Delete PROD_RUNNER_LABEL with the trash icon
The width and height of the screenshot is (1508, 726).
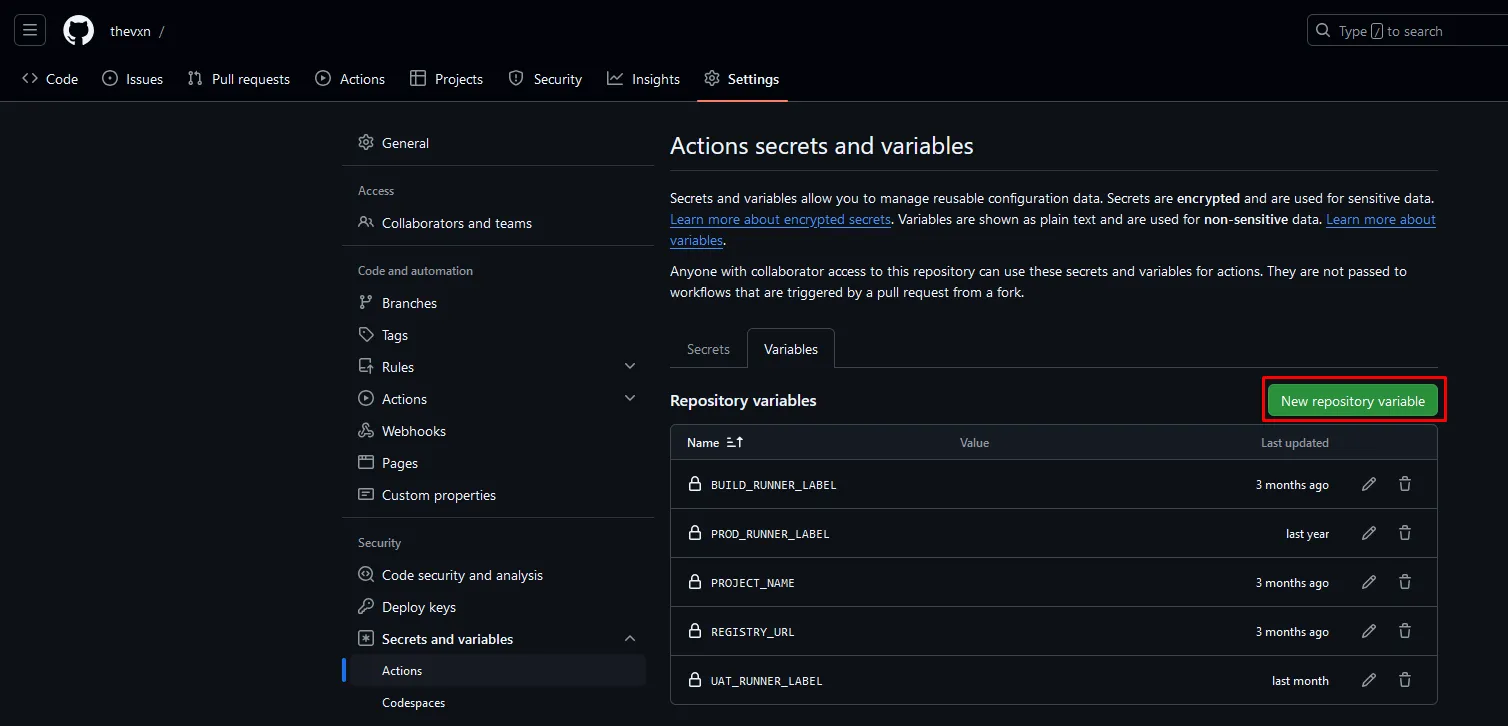tap(1405, 533)
